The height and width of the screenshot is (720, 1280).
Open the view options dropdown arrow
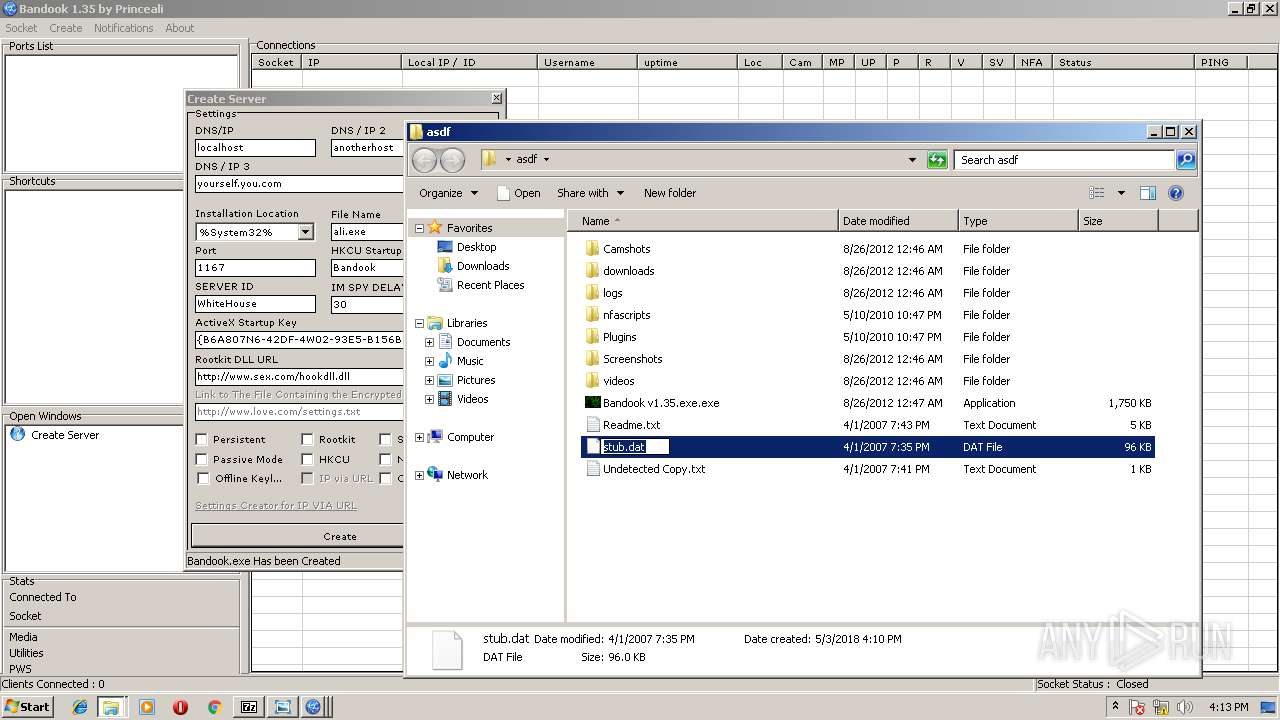[x=1121, y=193]
